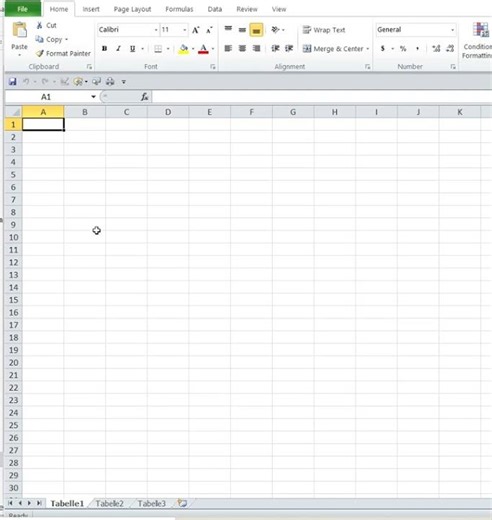Toggle align text left
Screen dimensions: 492x520
(228, 49)
